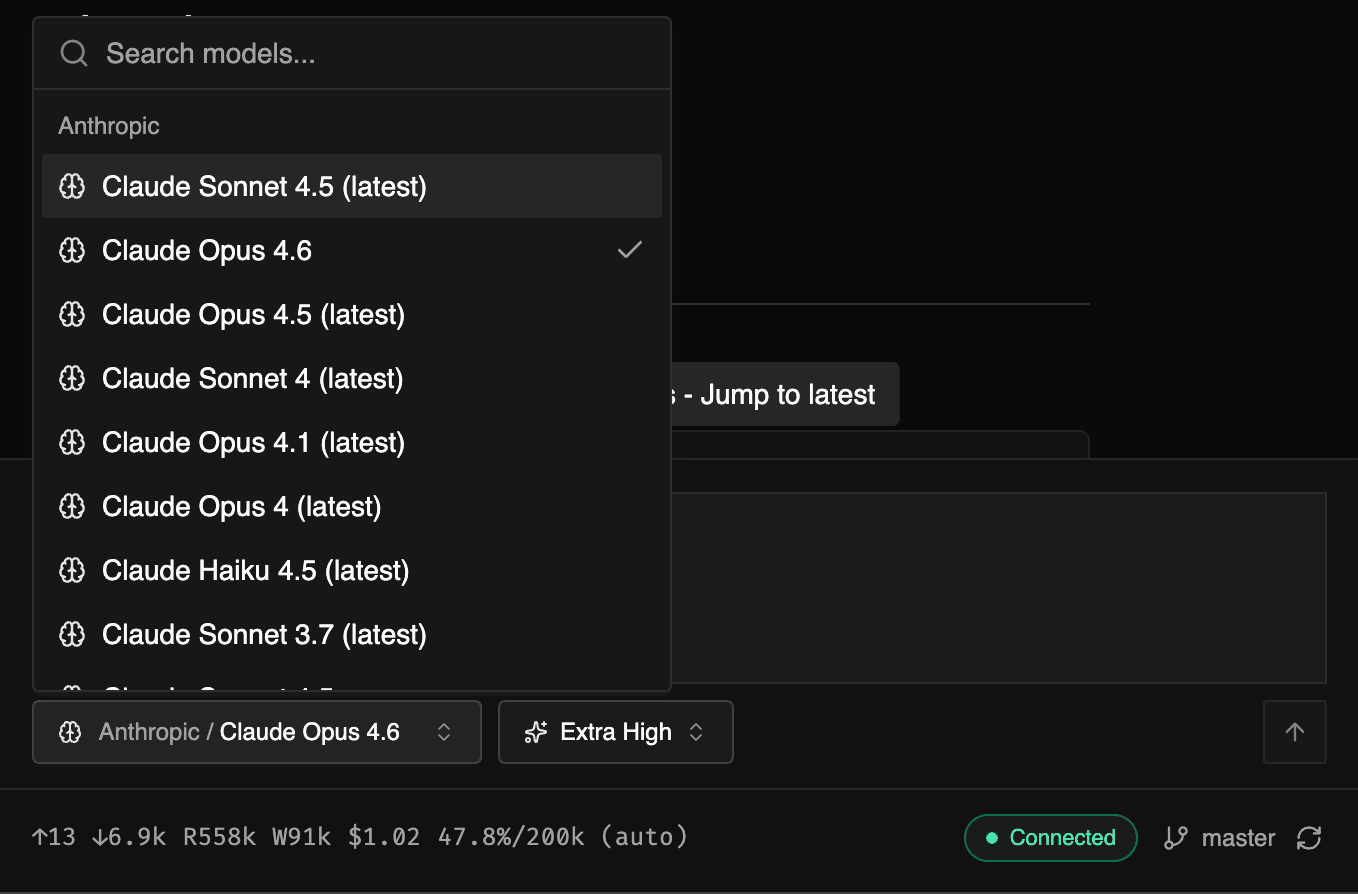The width and height of the screenshot is (1358, 894).
Task: Expand the Extra High effort dropdown
Action: (x=615, y=732)
